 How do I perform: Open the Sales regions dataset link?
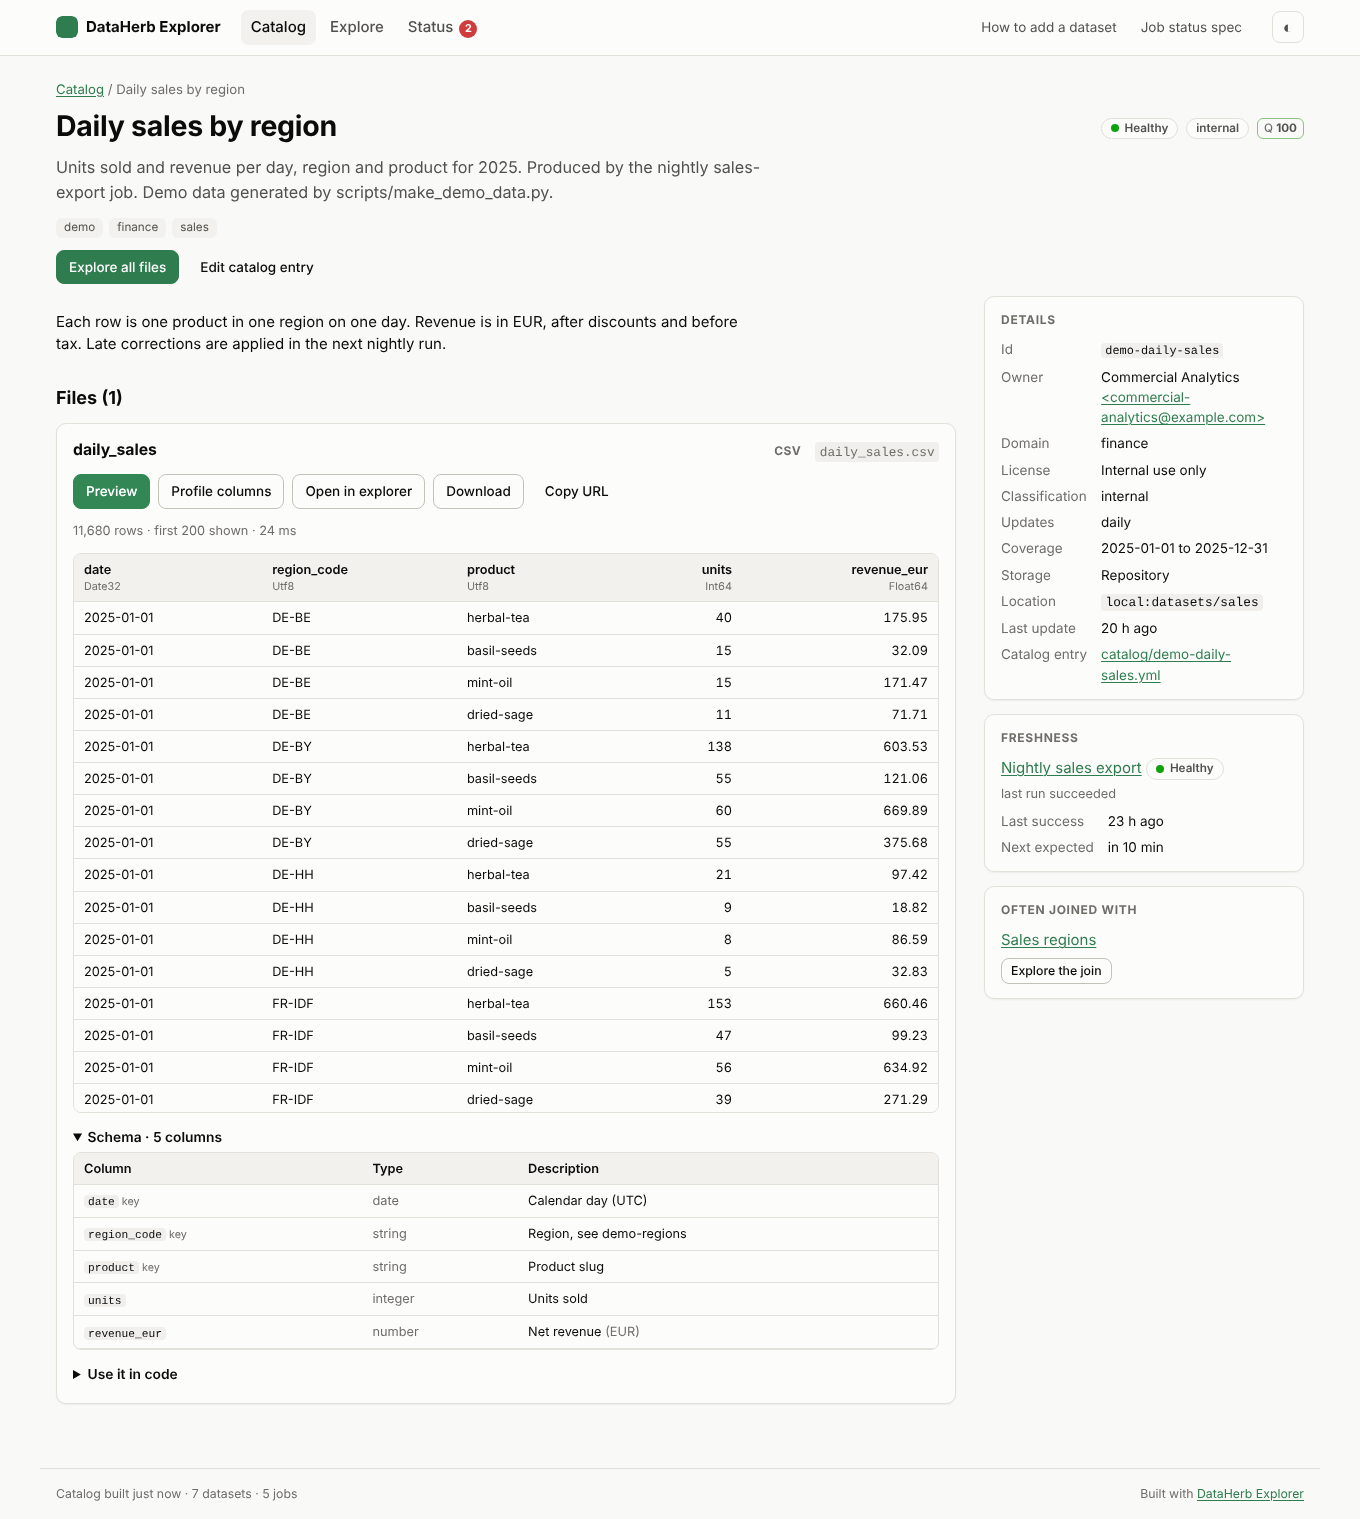pyautogui.click(x=1048, y=940)
